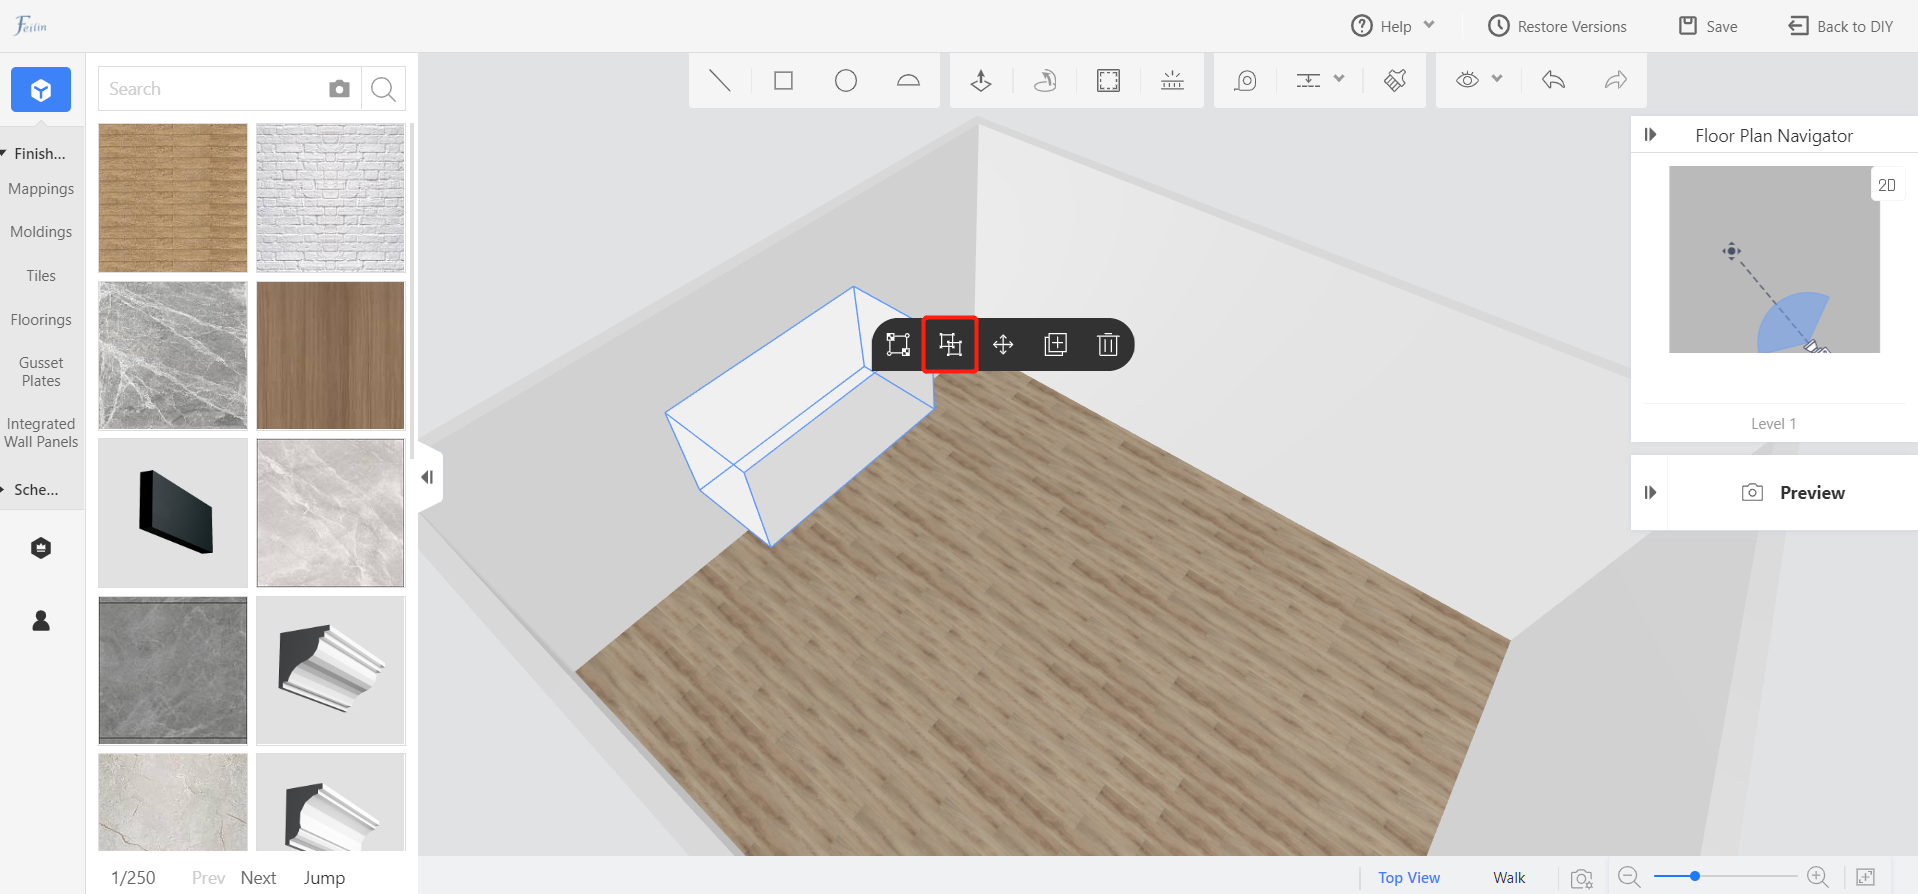
Task: Expand the Sche... category in sidebar
Action: click(x=36, y=490)
